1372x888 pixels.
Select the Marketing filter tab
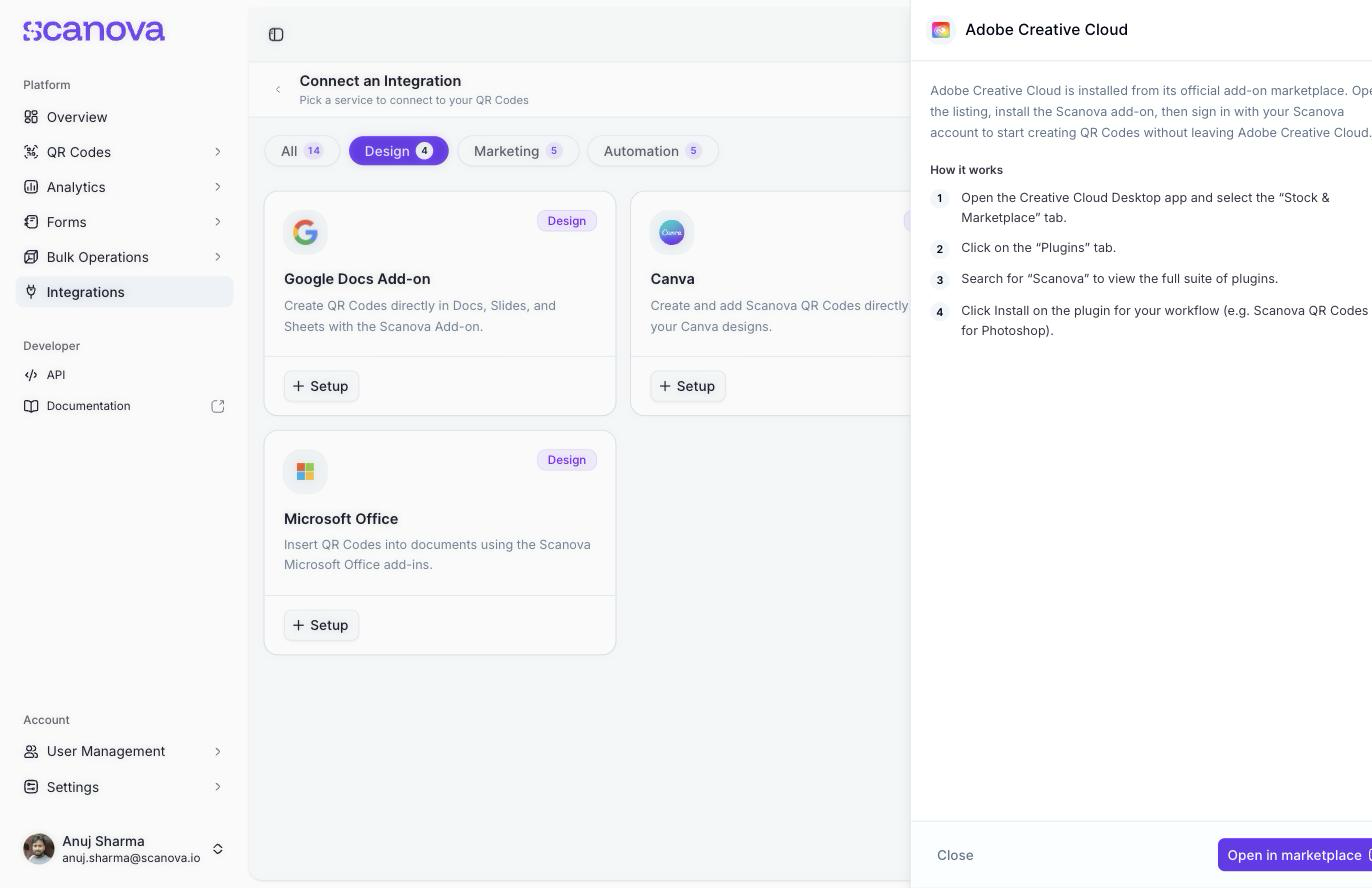(x=518, y=151)
